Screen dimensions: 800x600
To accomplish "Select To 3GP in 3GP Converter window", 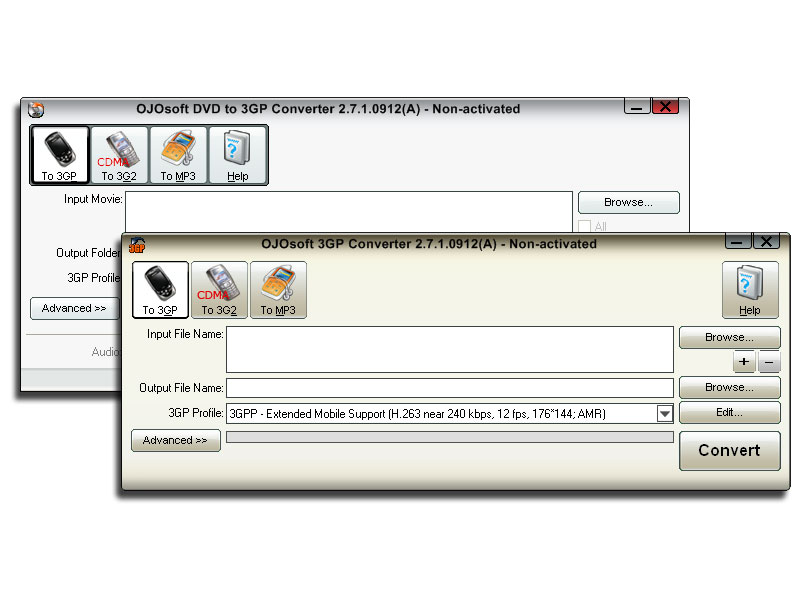I will click(160, 289).
